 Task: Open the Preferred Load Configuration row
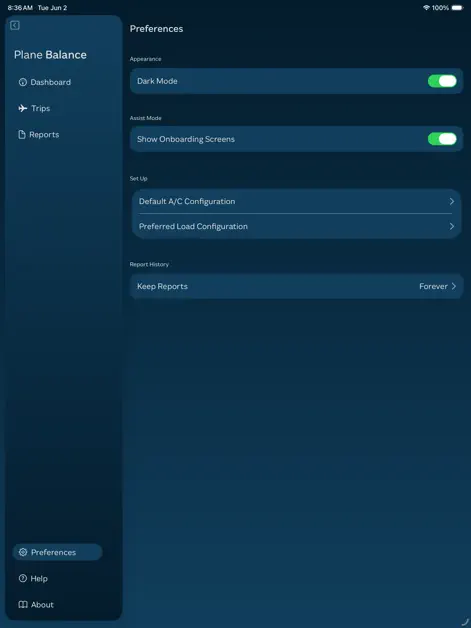296,226
